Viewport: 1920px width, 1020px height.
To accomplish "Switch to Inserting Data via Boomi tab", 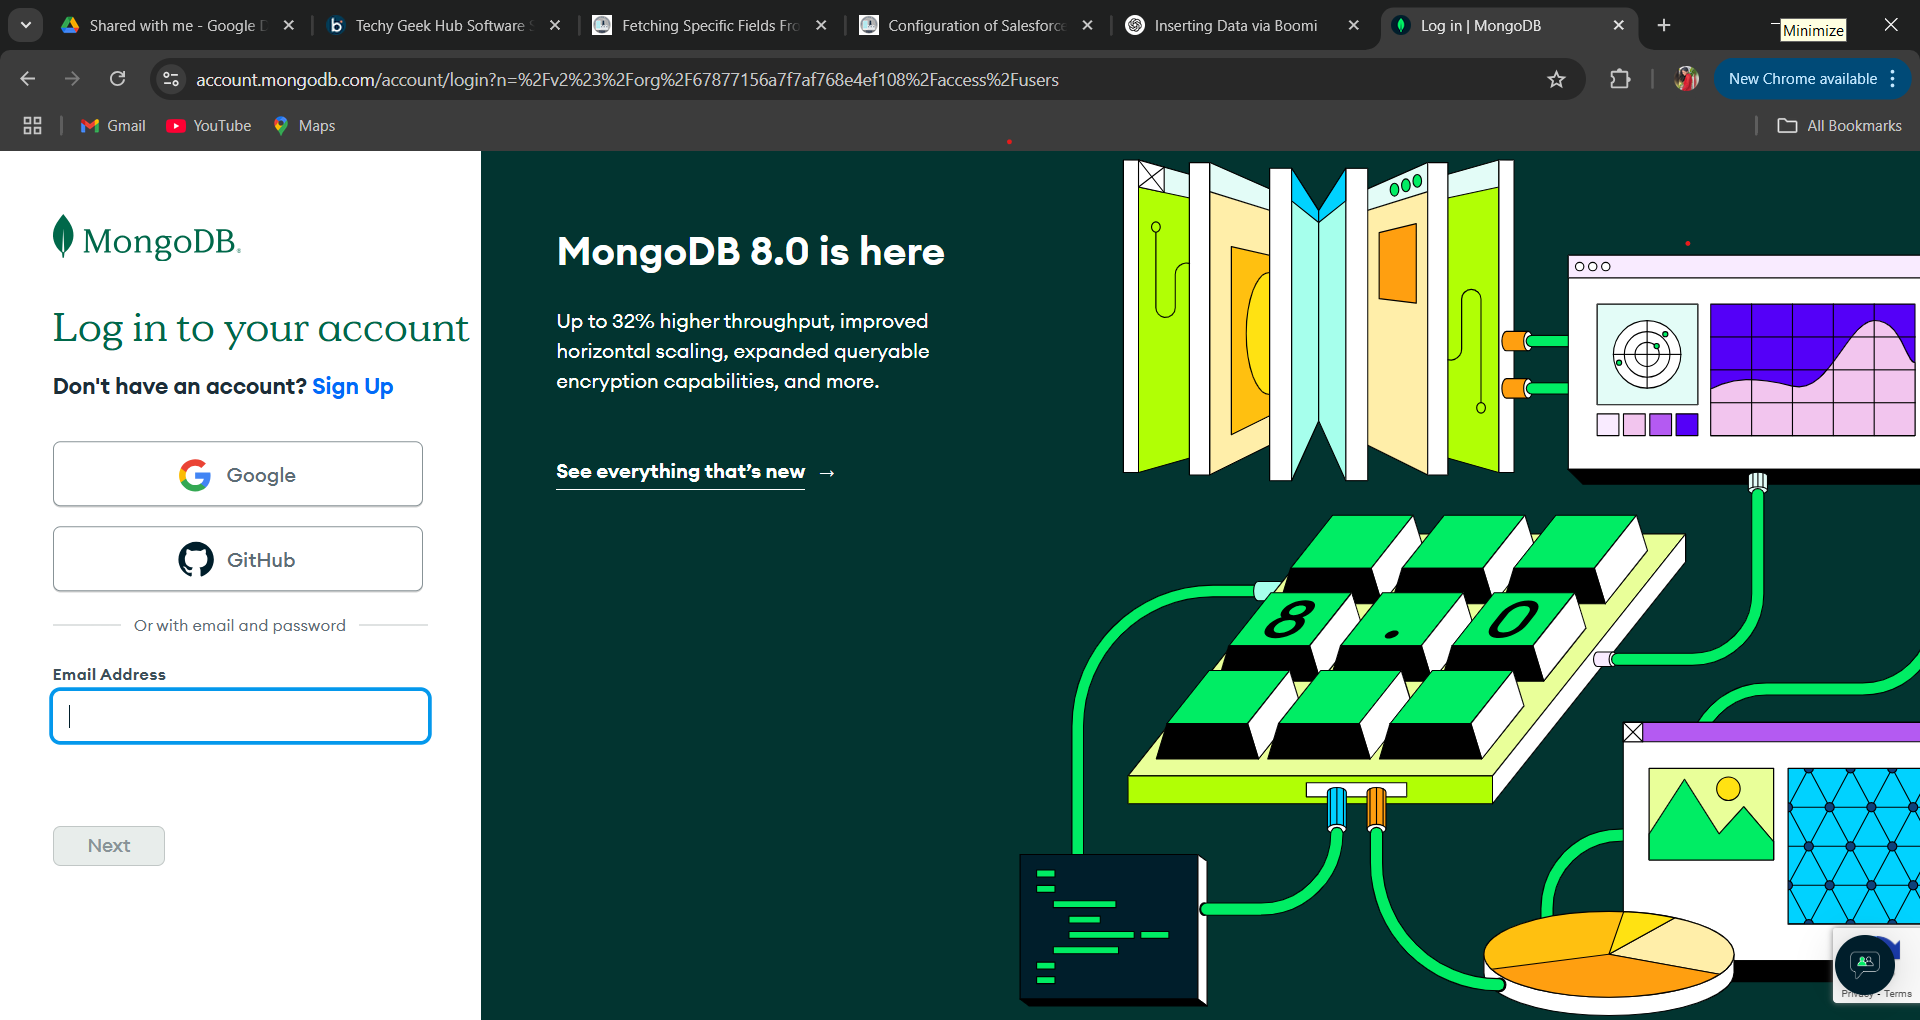I will tap(1235, 25).
